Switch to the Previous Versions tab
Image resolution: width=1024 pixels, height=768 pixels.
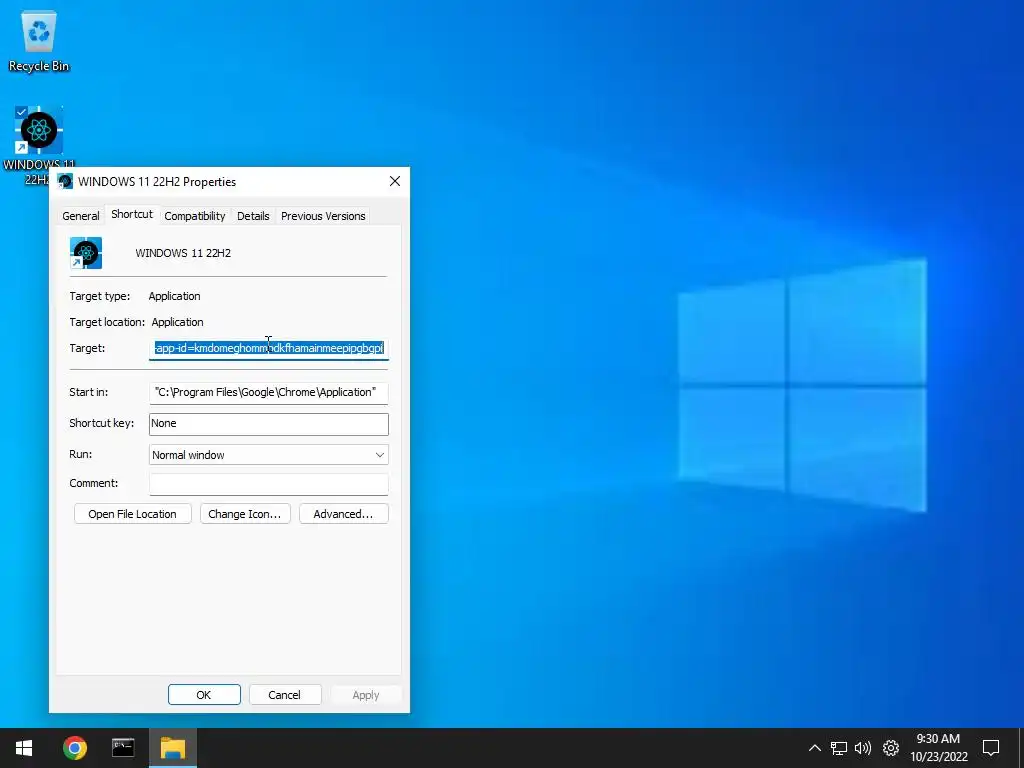tap(323, 216)
